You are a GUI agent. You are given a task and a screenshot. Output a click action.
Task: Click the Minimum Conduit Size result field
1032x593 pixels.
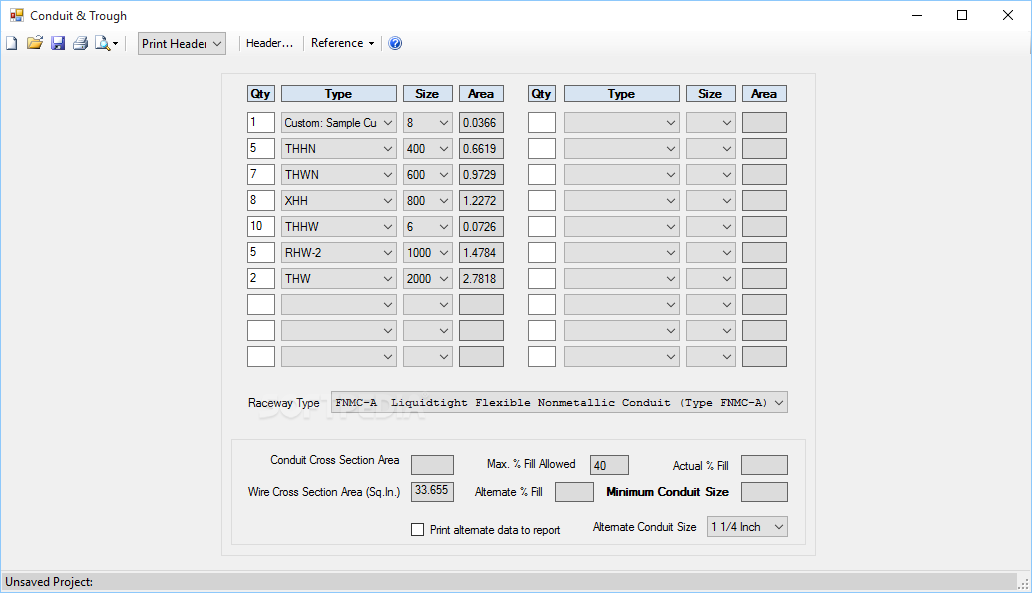[x=764, y=492]
